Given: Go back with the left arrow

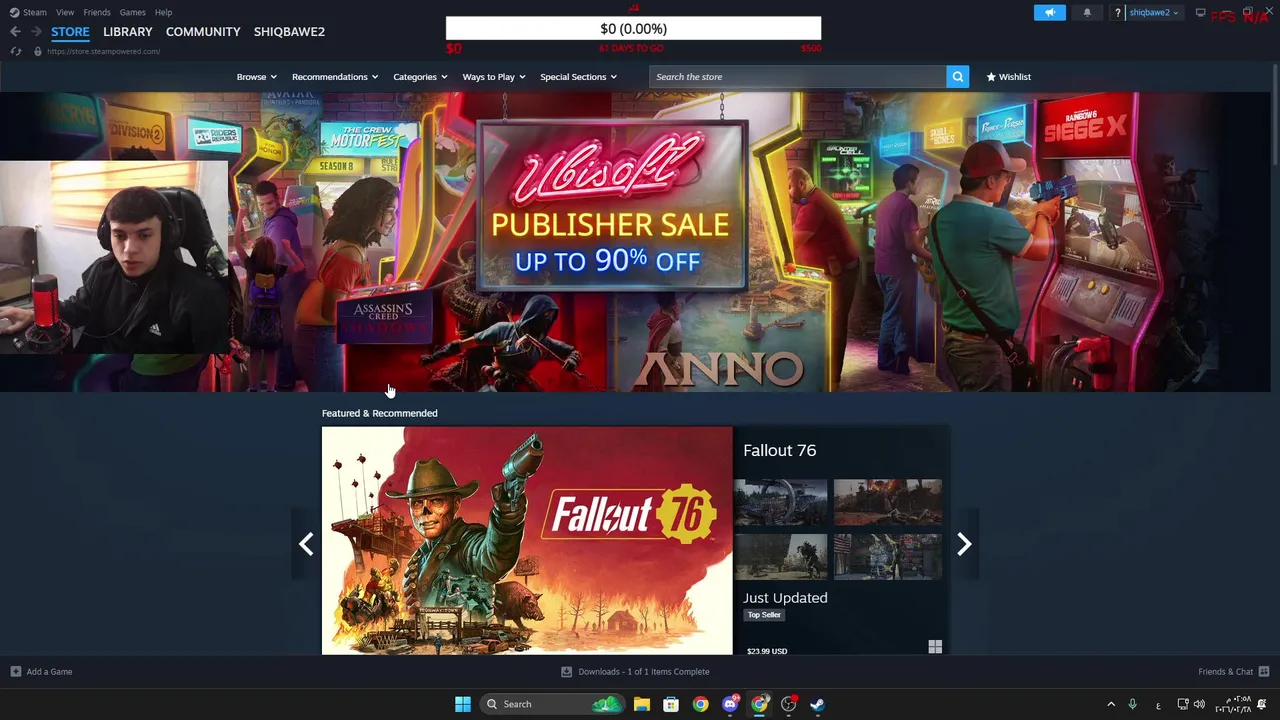Looking at the screenshot, I should 15,32.
